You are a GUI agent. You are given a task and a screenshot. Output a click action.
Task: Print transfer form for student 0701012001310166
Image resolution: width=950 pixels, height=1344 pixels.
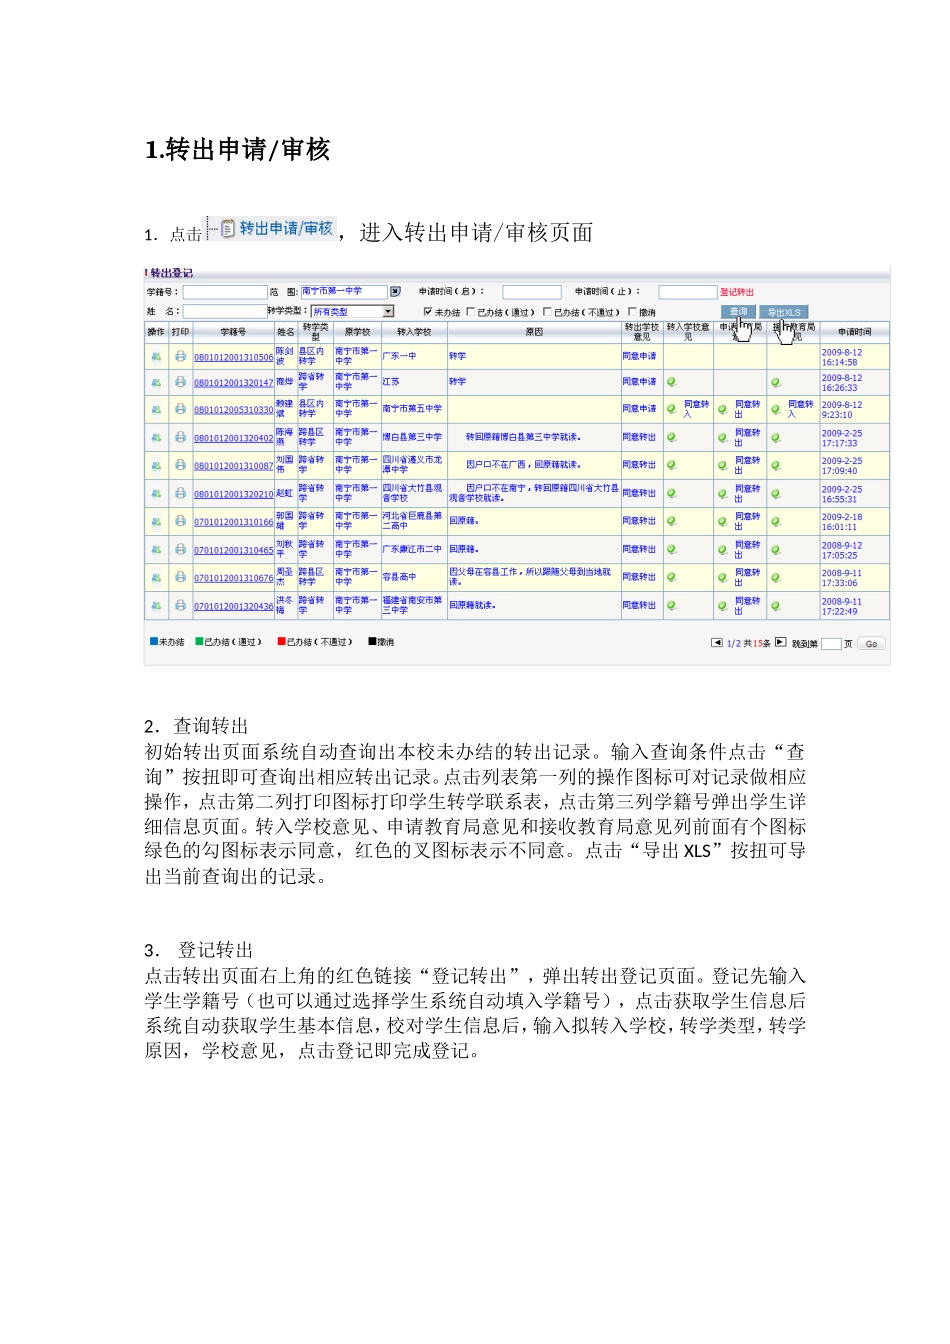point(180,521)
